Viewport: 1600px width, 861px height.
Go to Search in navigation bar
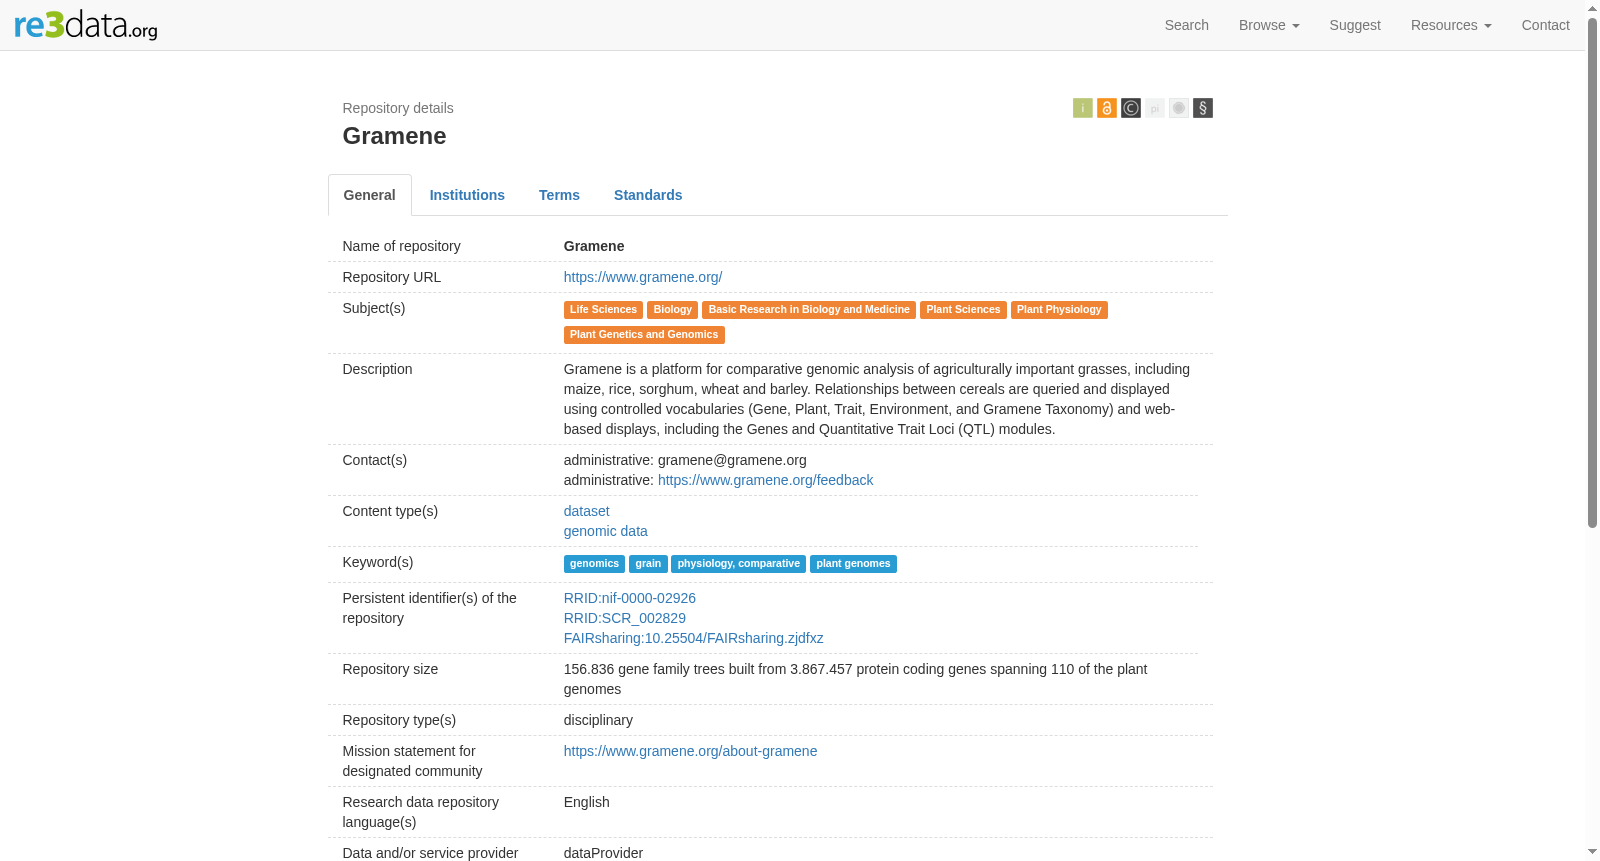point(1187,25)
